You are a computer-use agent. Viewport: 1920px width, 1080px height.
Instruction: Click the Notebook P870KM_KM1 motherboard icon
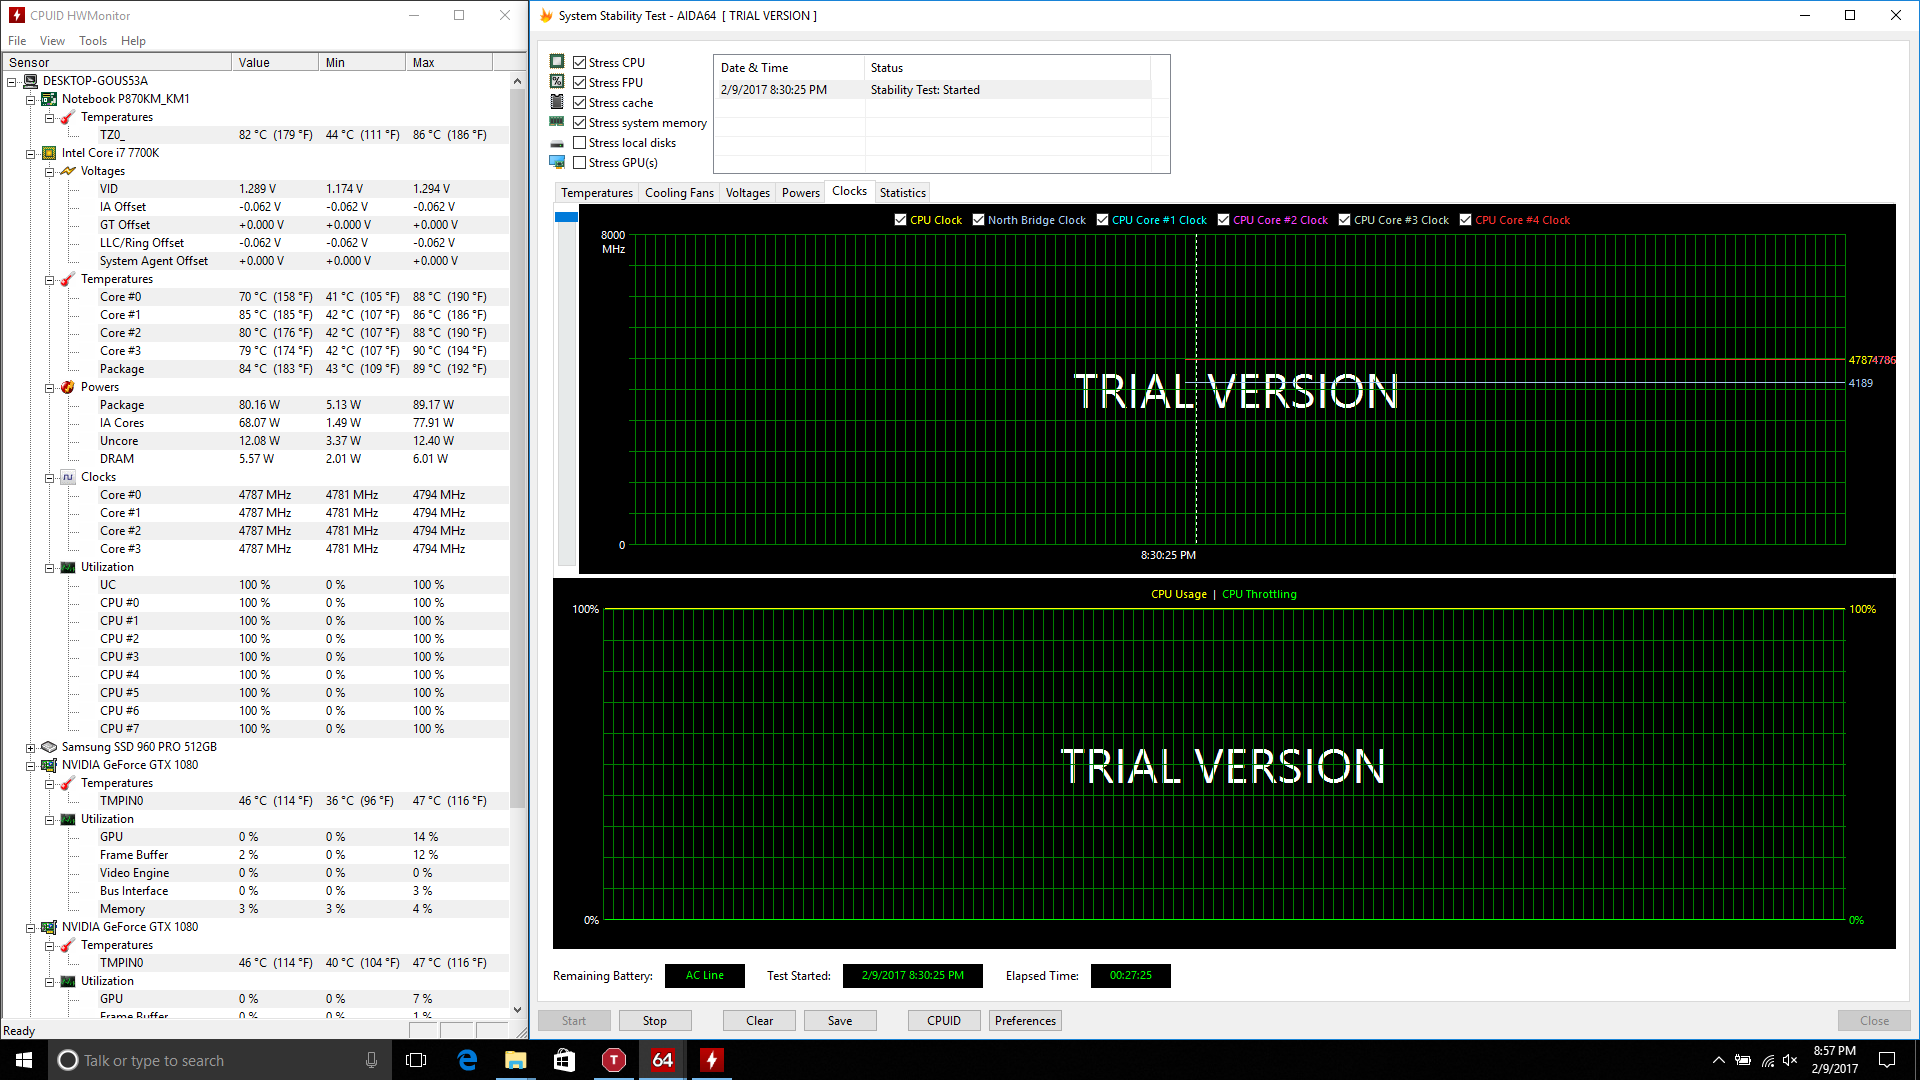tap(49, 99)
